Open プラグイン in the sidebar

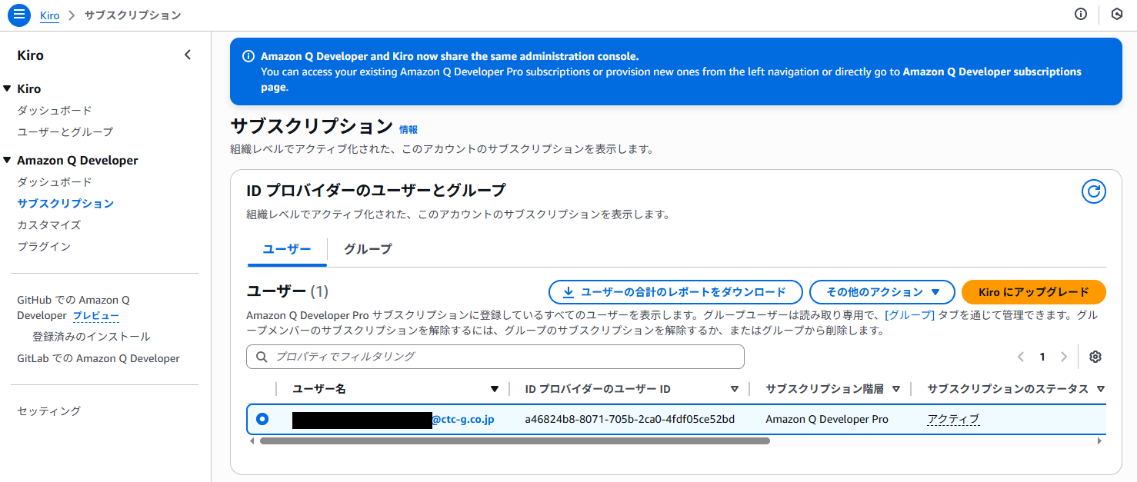tap(44, 246)
